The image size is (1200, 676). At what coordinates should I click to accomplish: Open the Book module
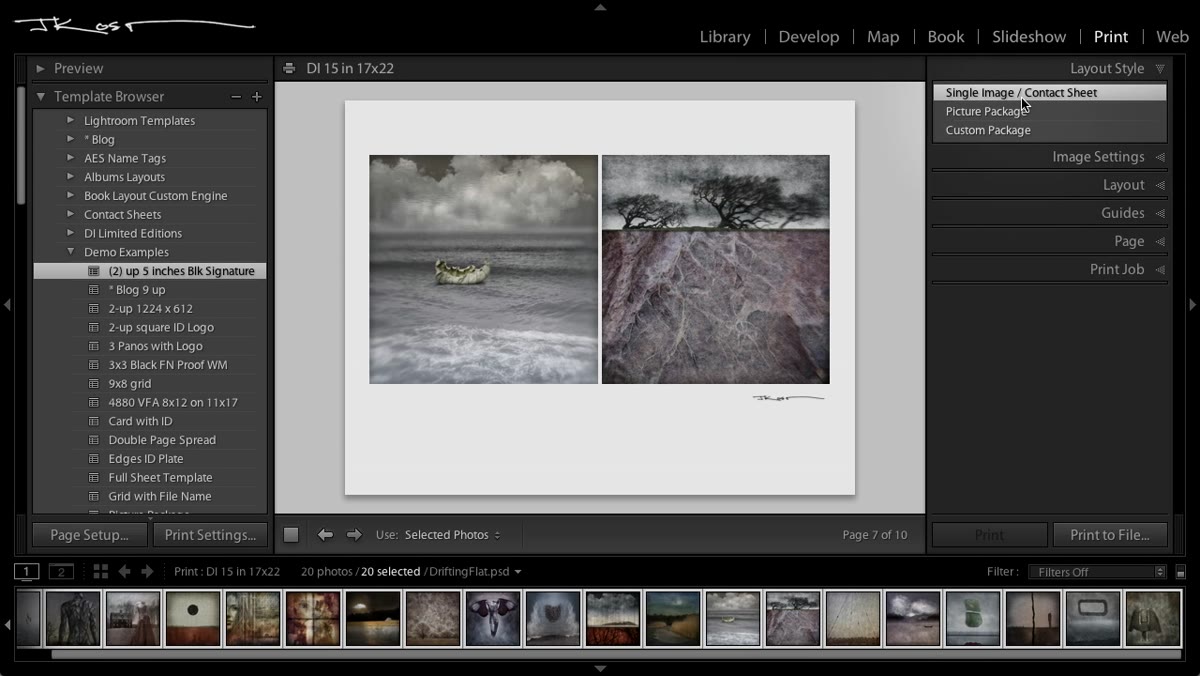point(946,37)
